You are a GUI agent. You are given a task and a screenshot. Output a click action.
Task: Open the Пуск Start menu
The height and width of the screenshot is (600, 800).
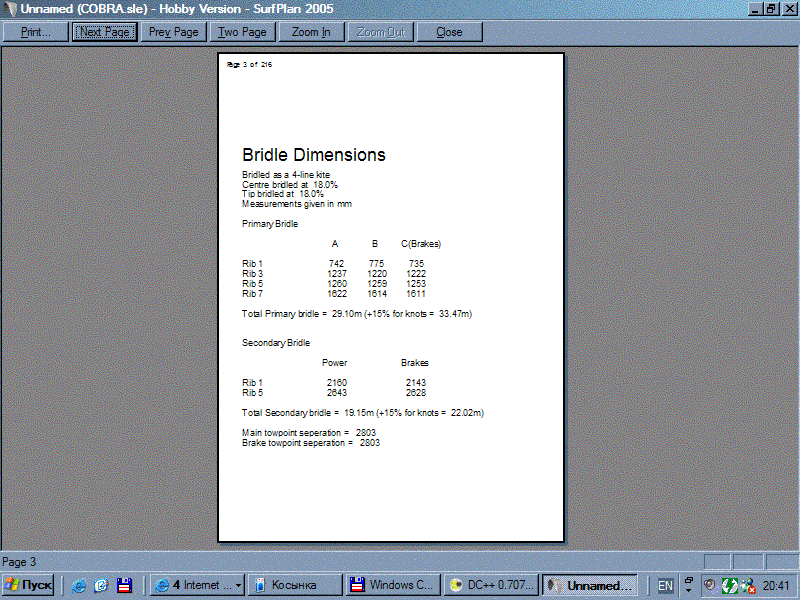point(29,585)
